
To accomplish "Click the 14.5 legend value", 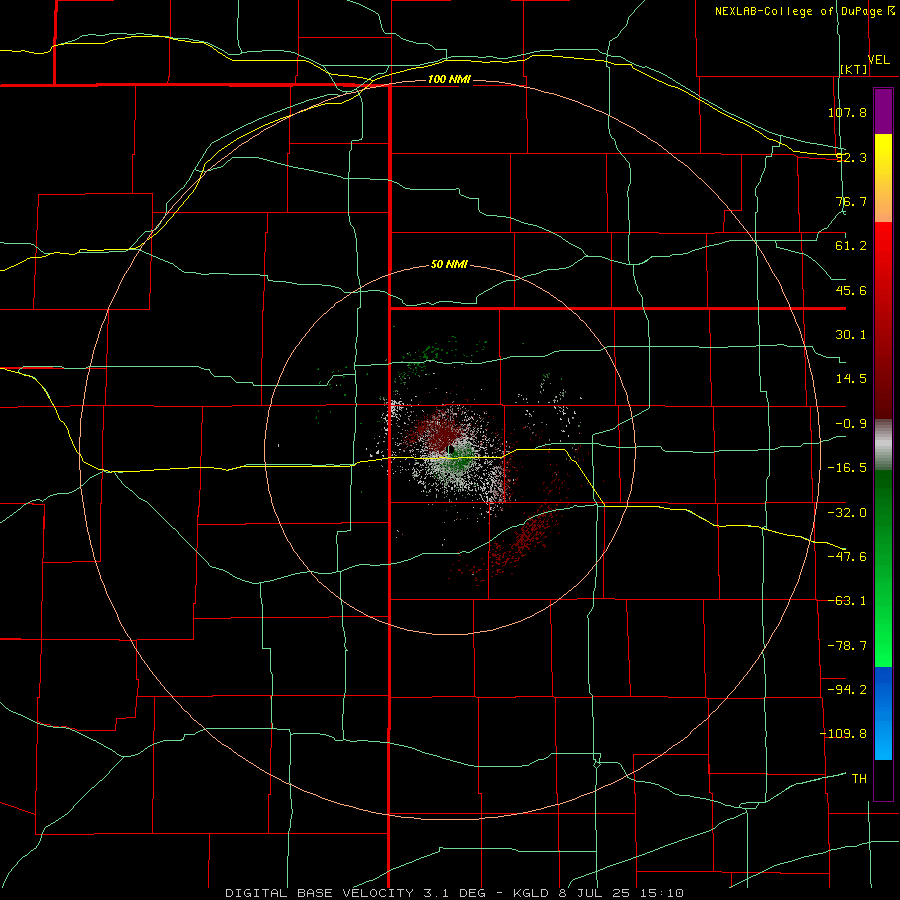I will (x=851, y=379).
